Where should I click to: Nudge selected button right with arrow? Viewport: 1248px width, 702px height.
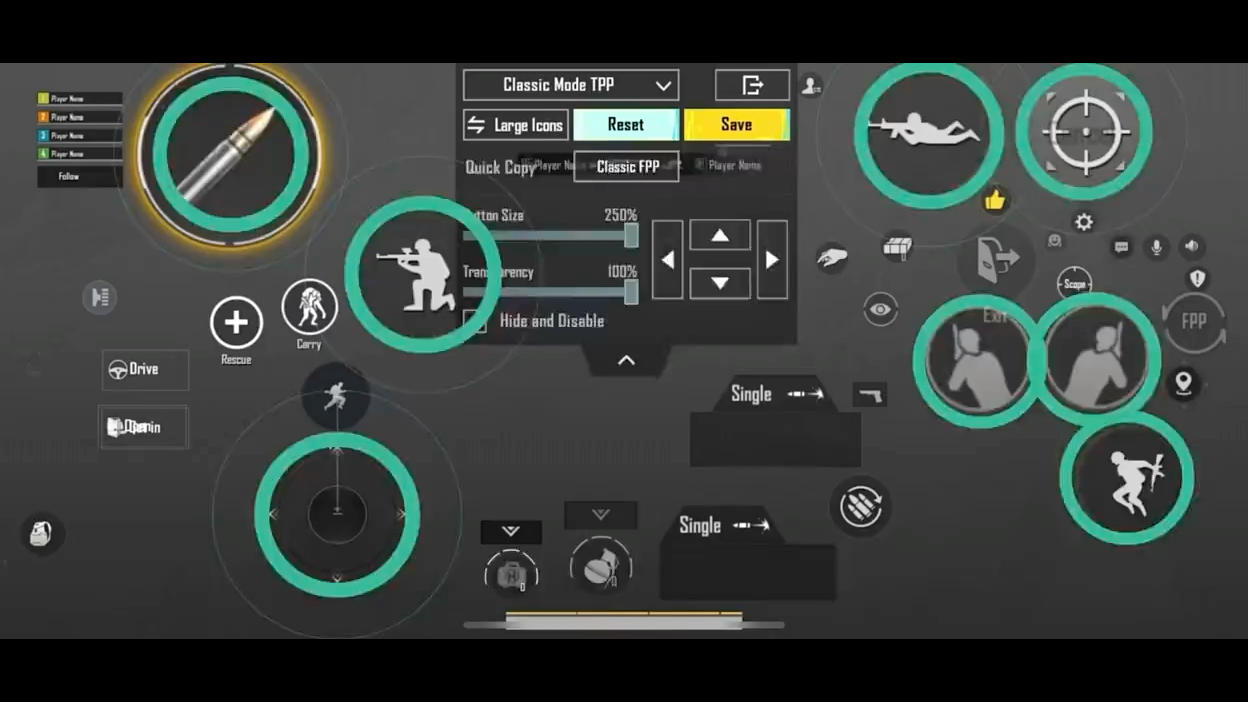click(x=772, y=259)
